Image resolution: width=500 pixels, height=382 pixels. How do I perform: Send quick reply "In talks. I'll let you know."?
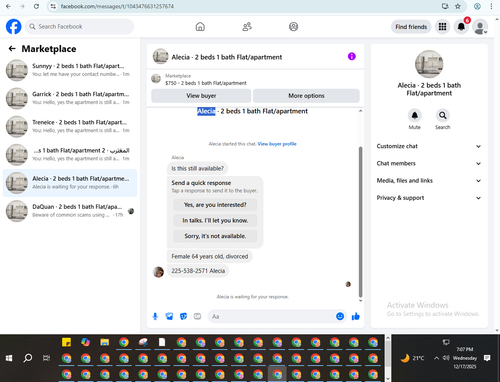[215, 220]
